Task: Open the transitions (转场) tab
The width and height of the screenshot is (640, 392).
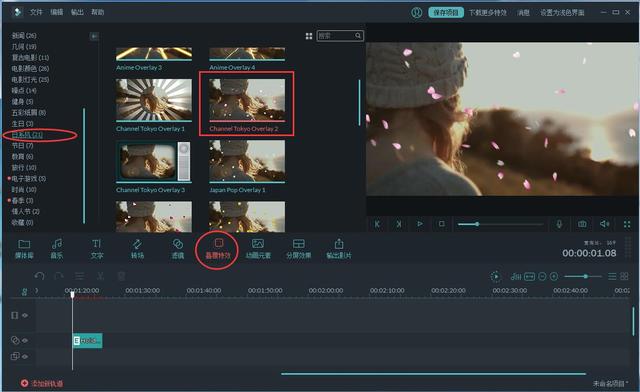Action: (x=137, y=248)
